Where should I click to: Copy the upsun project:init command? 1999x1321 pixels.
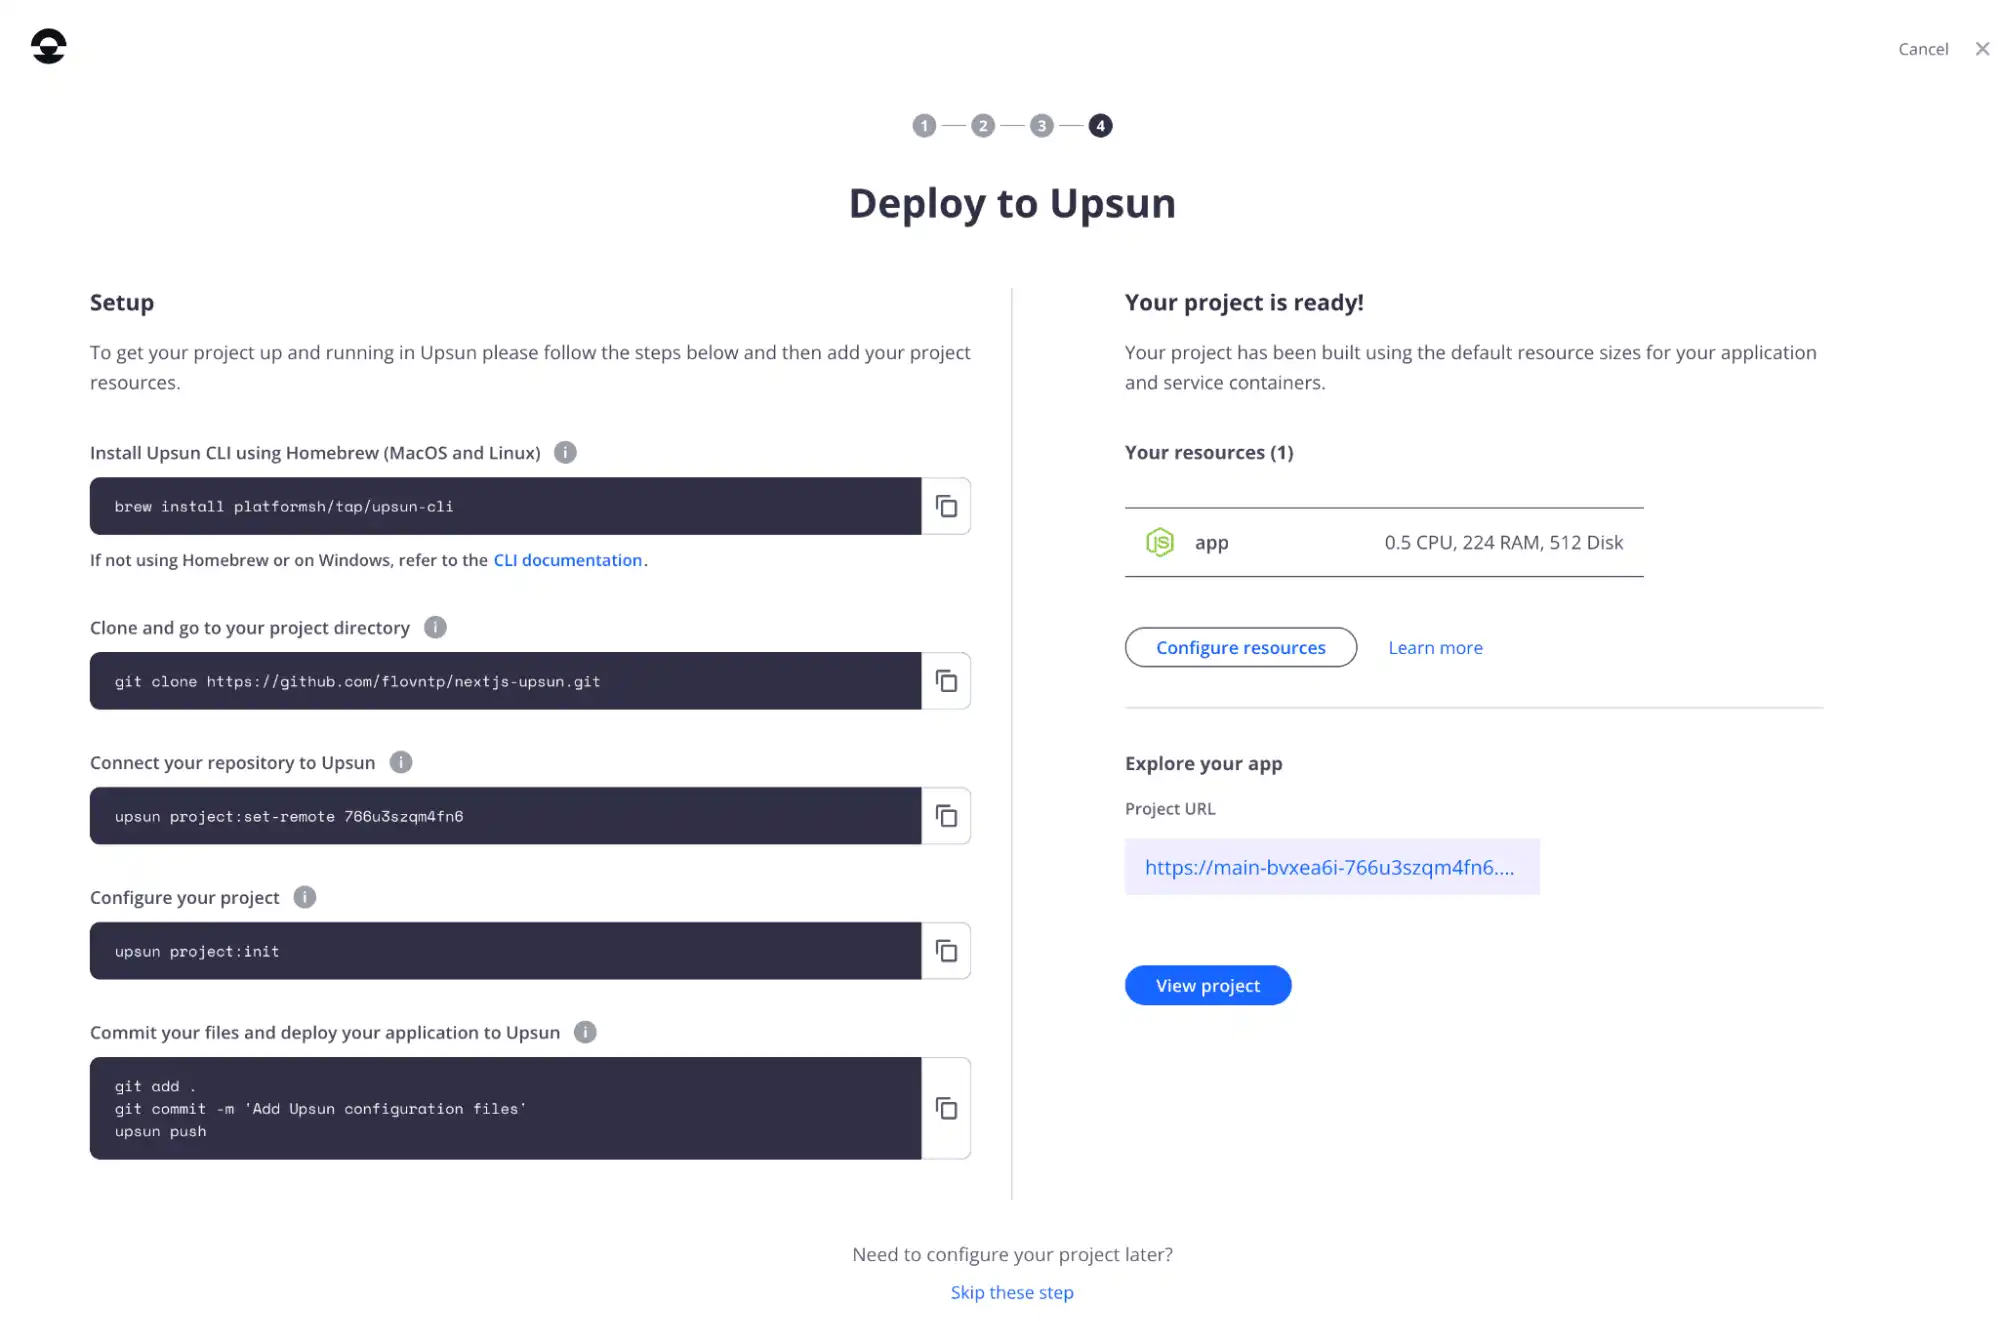945,951
